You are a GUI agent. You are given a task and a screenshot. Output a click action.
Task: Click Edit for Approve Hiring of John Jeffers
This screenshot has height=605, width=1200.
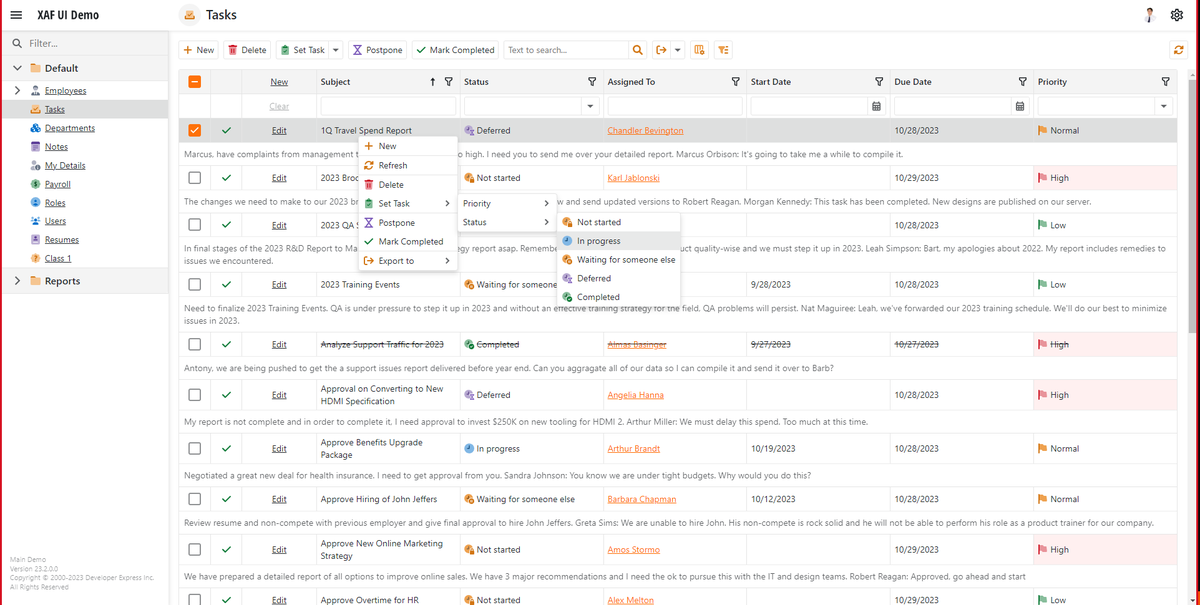(x=279, y=499)
